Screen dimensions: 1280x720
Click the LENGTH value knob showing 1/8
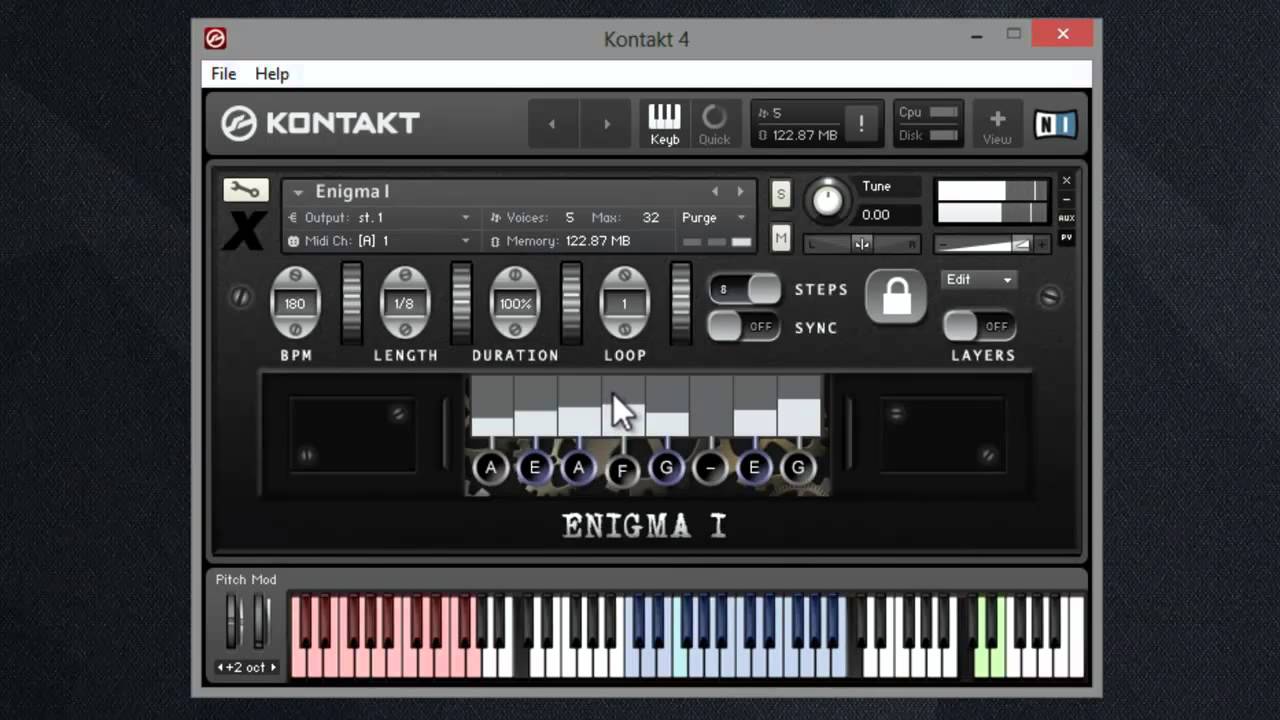[405, 303]
